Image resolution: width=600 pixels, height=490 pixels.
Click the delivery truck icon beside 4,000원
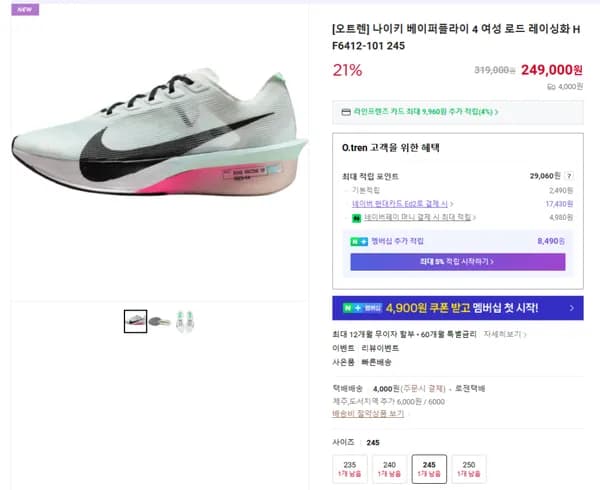point(551,86)
